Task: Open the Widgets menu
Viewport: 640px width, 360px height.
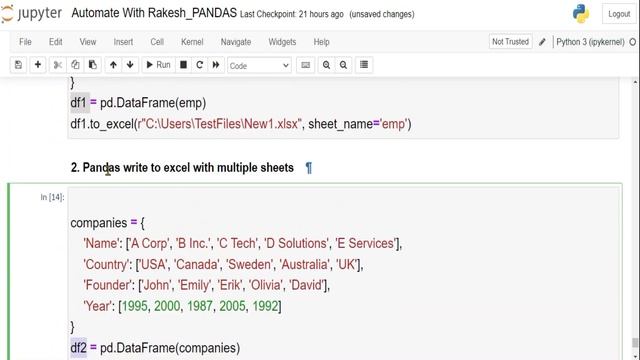Action: (282, 42)
